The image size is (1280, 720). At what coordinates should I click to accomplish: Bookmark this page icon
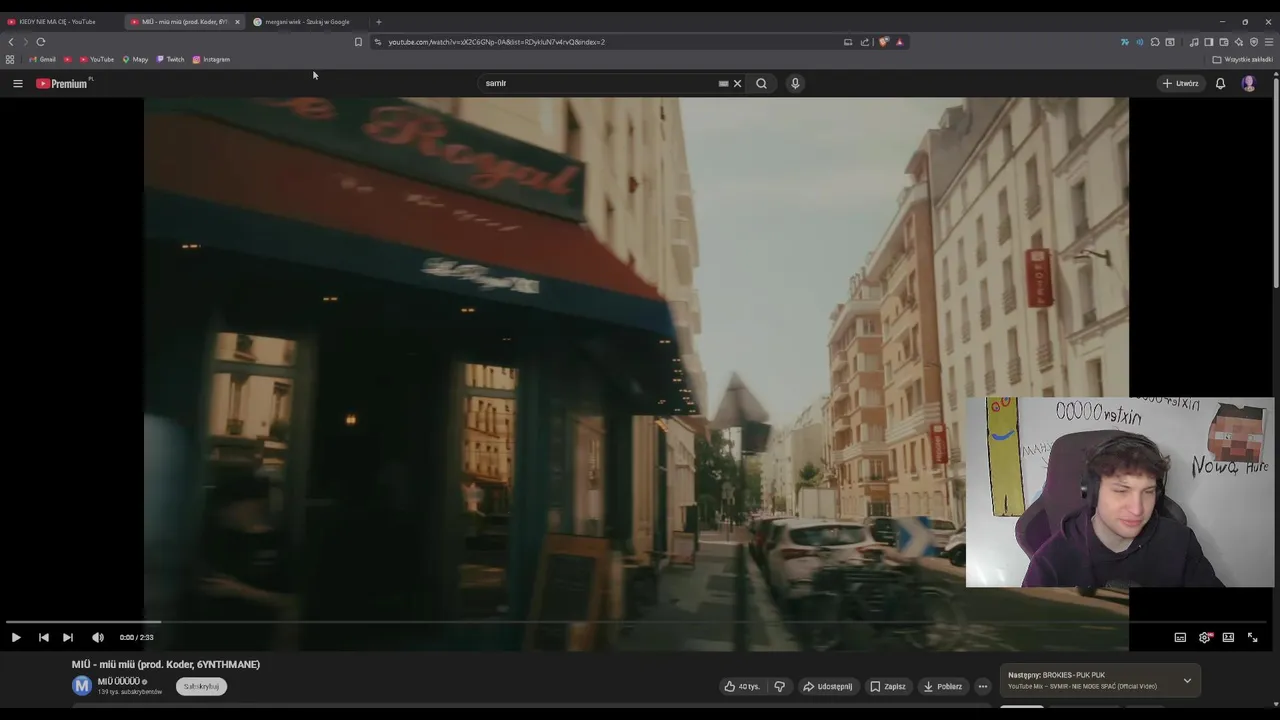[358, 42]
